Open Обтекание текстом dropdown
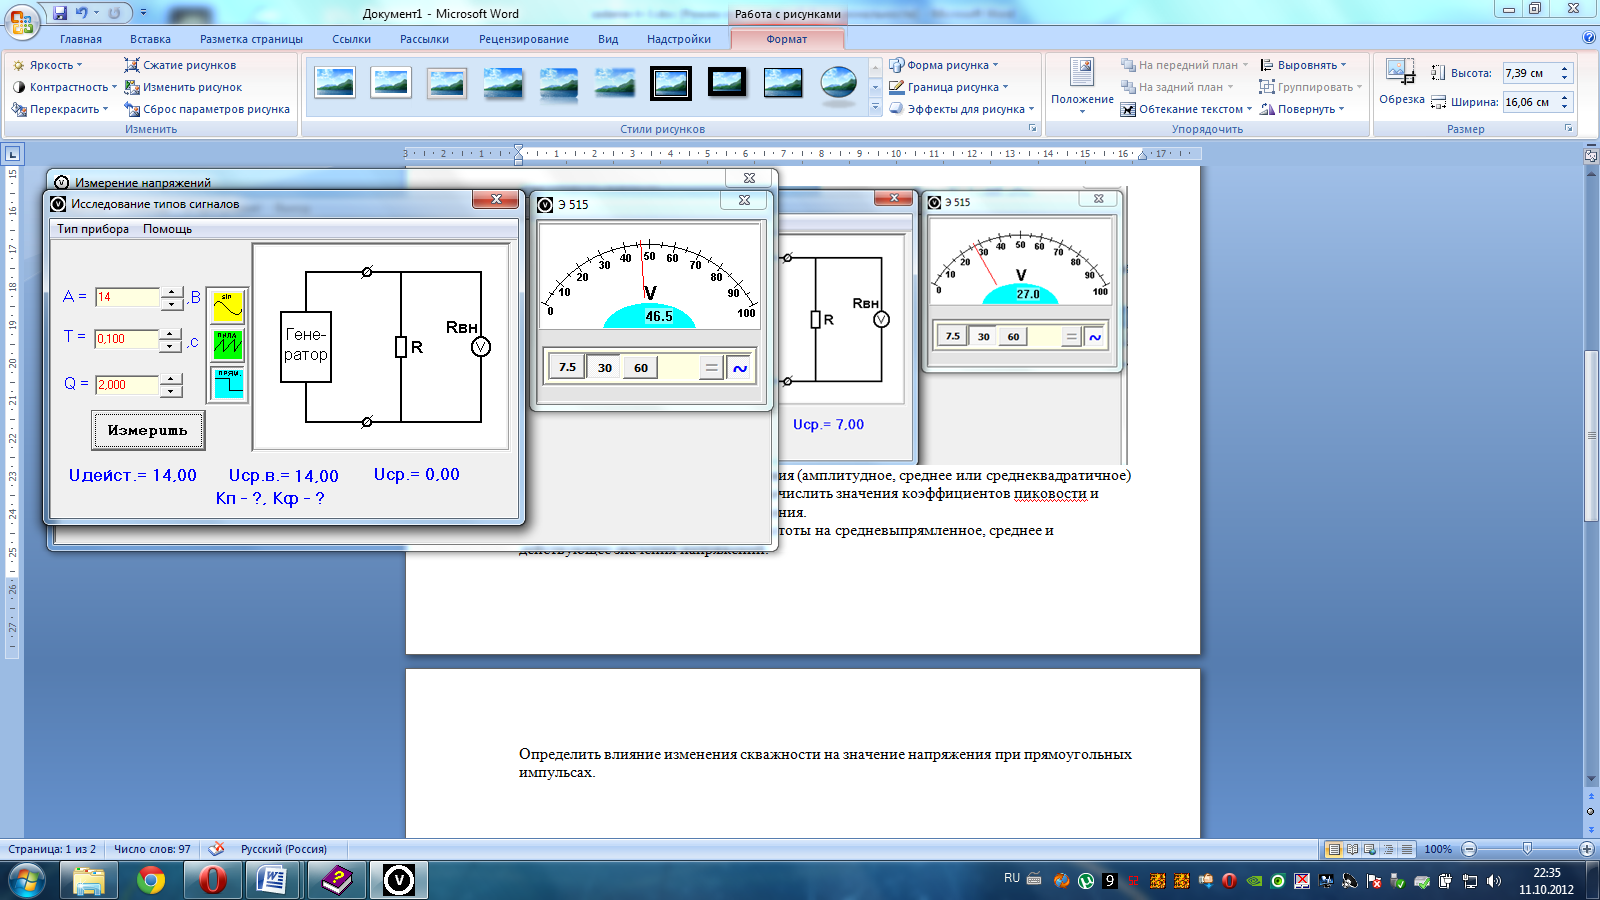Viewport: 1600px width, 900px height. click(1186, 109)
